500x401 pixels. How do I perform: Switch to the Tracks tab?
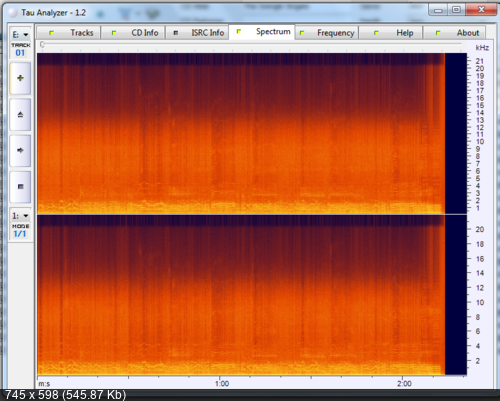pos(69,33)
